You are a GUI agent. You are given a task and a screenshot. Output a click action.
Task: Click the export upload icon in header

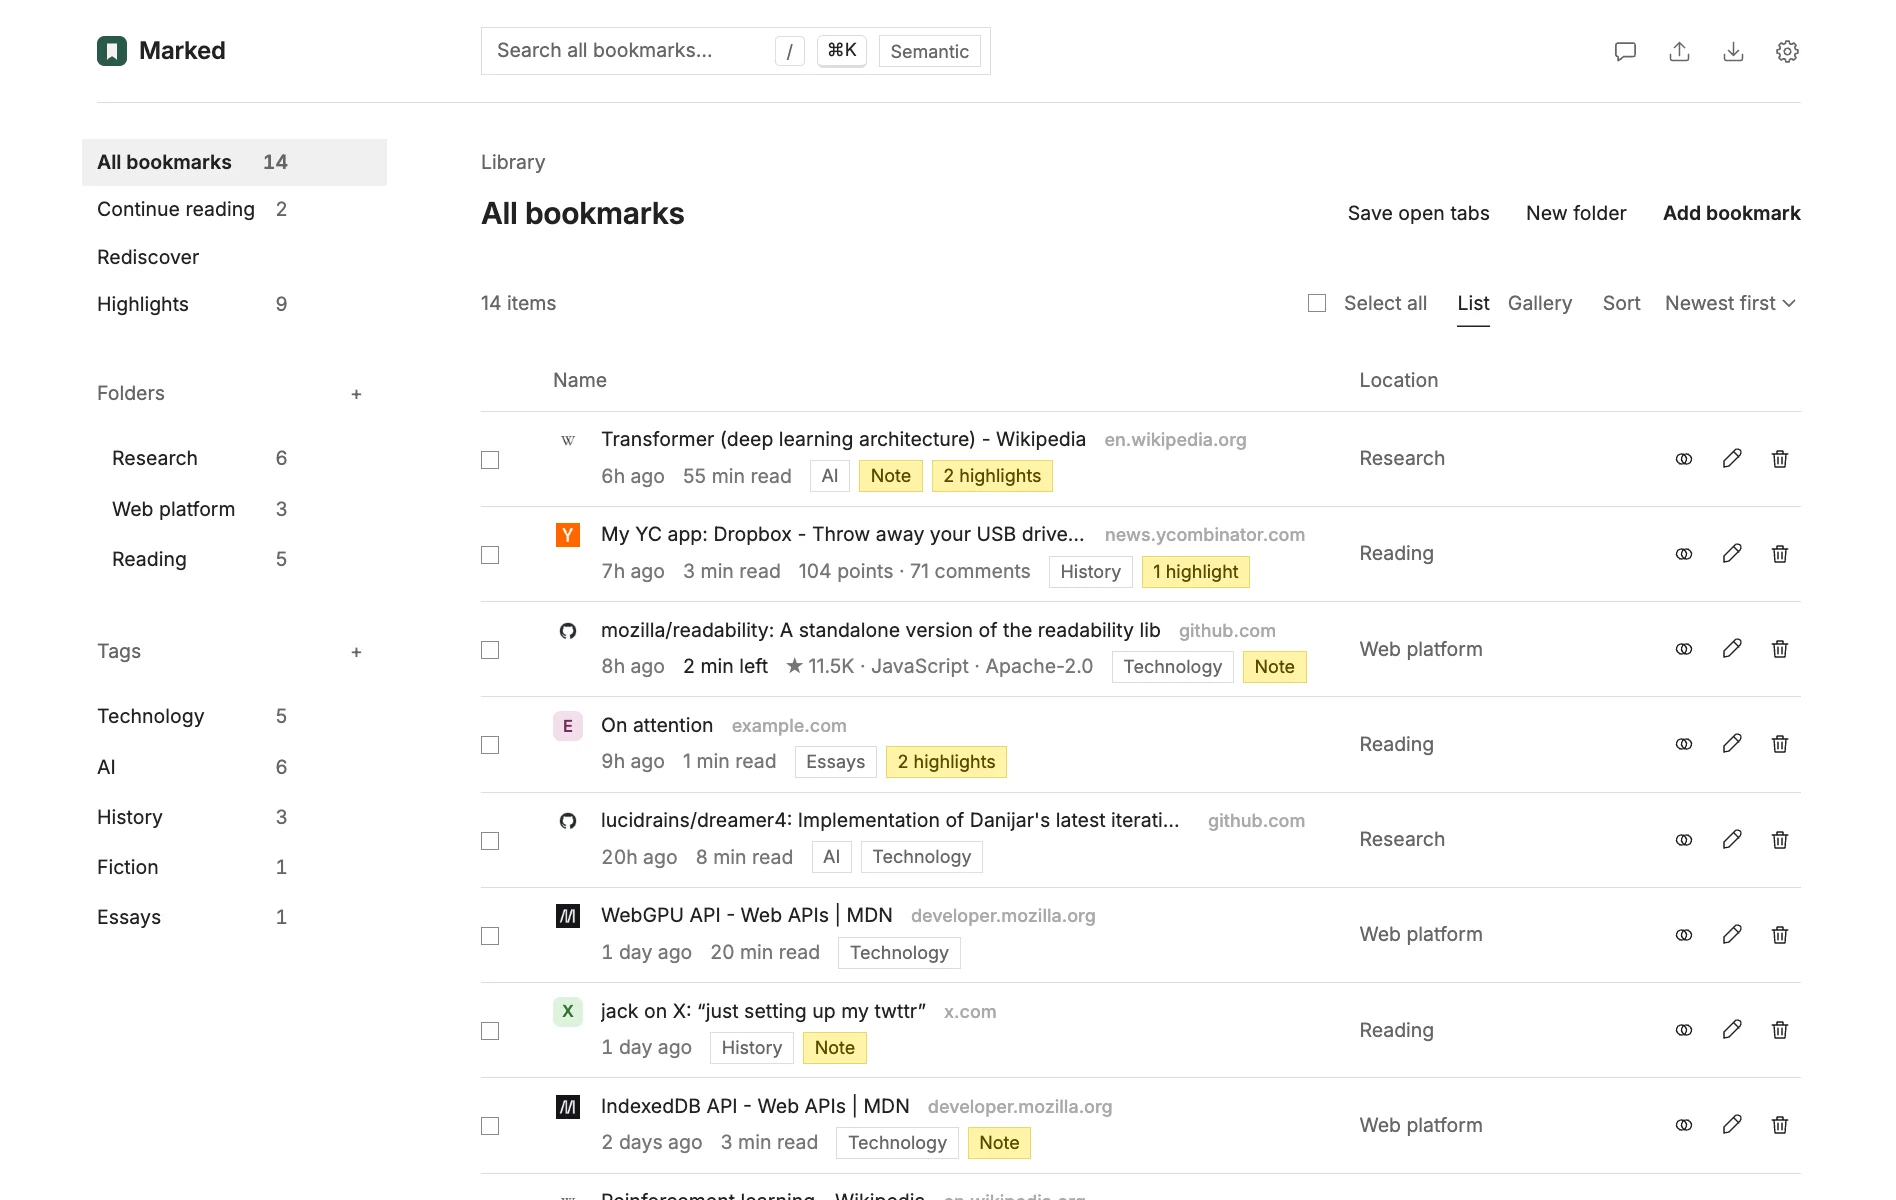(1679, 51)
